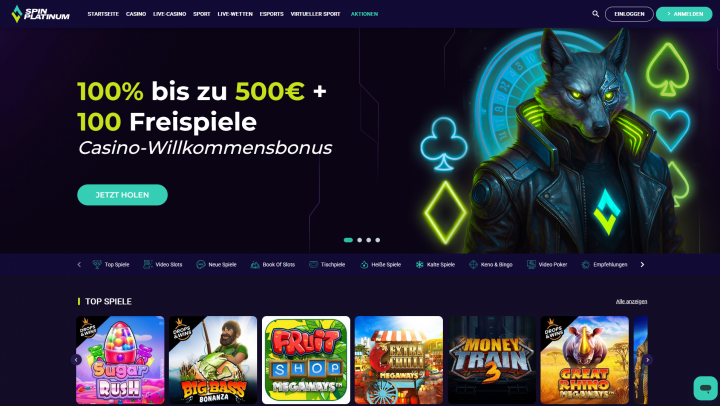Open the Book Of Slots category
The width and height of the screenshot is (720, 406).
[273, 265]
